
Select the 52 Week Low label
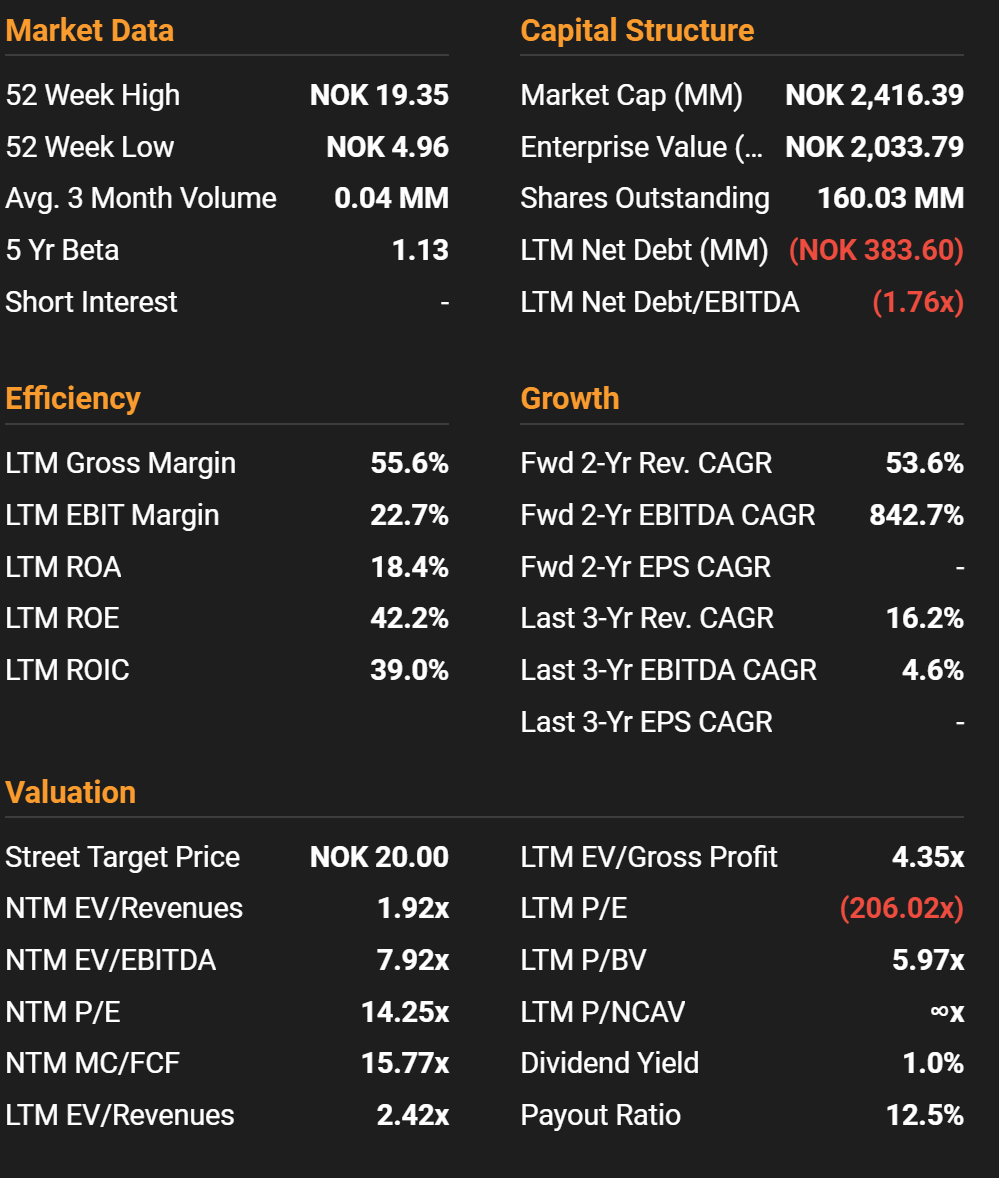click(90, 147)
